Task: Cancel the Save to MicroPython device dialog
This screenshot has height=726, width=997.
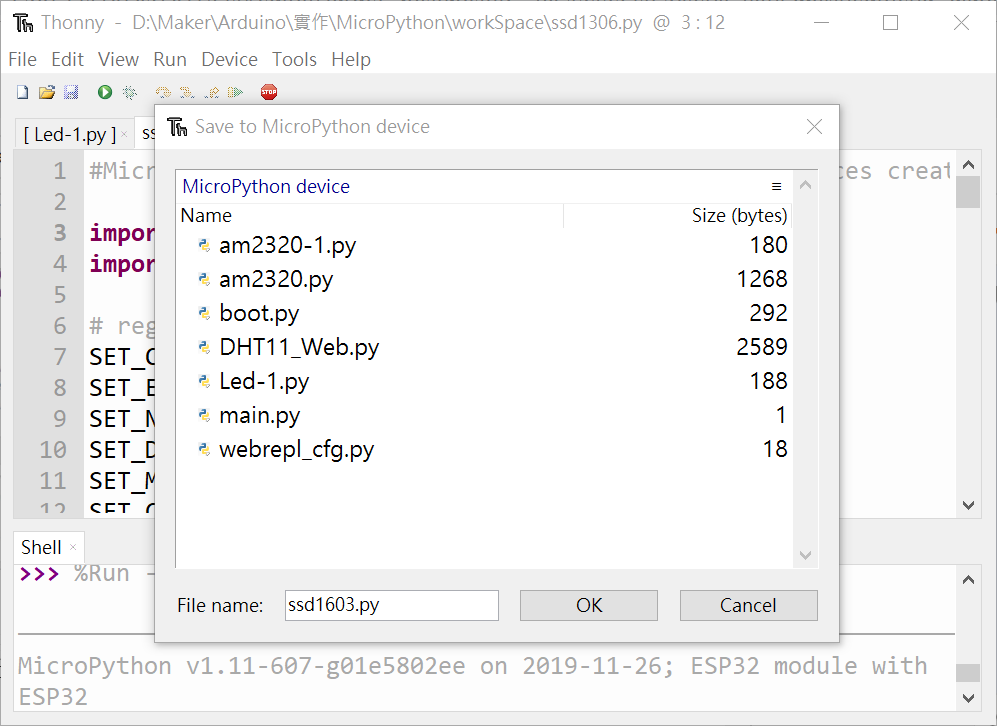Action: tap(748, 605)
